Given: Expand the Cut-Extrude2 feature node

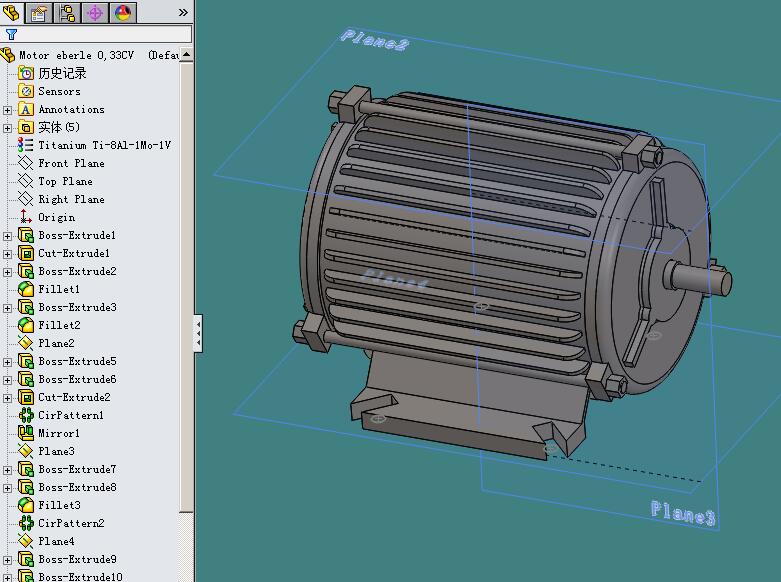Looking at the screenshot, I should 8,398.
